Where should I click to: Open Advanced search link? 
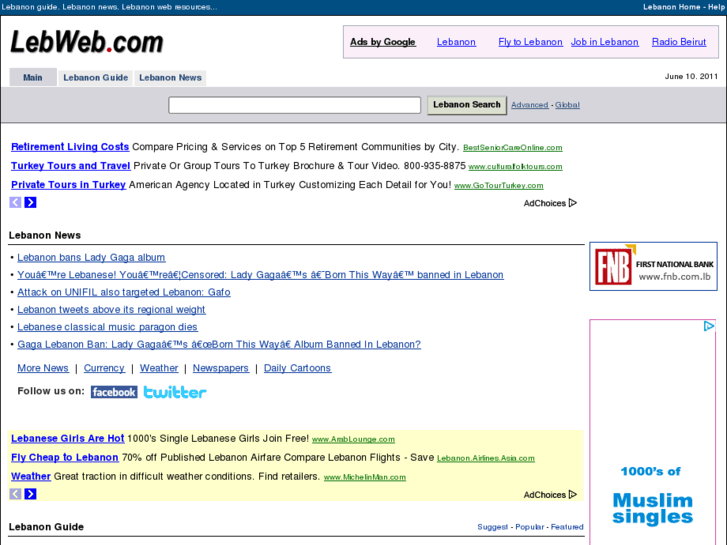(x=529, y=105)
